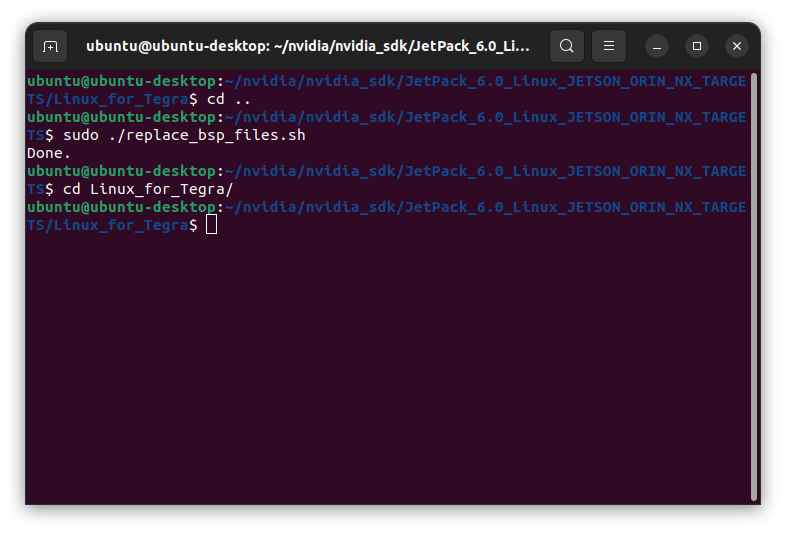Open the hamburger main menu

coord(609,46)
